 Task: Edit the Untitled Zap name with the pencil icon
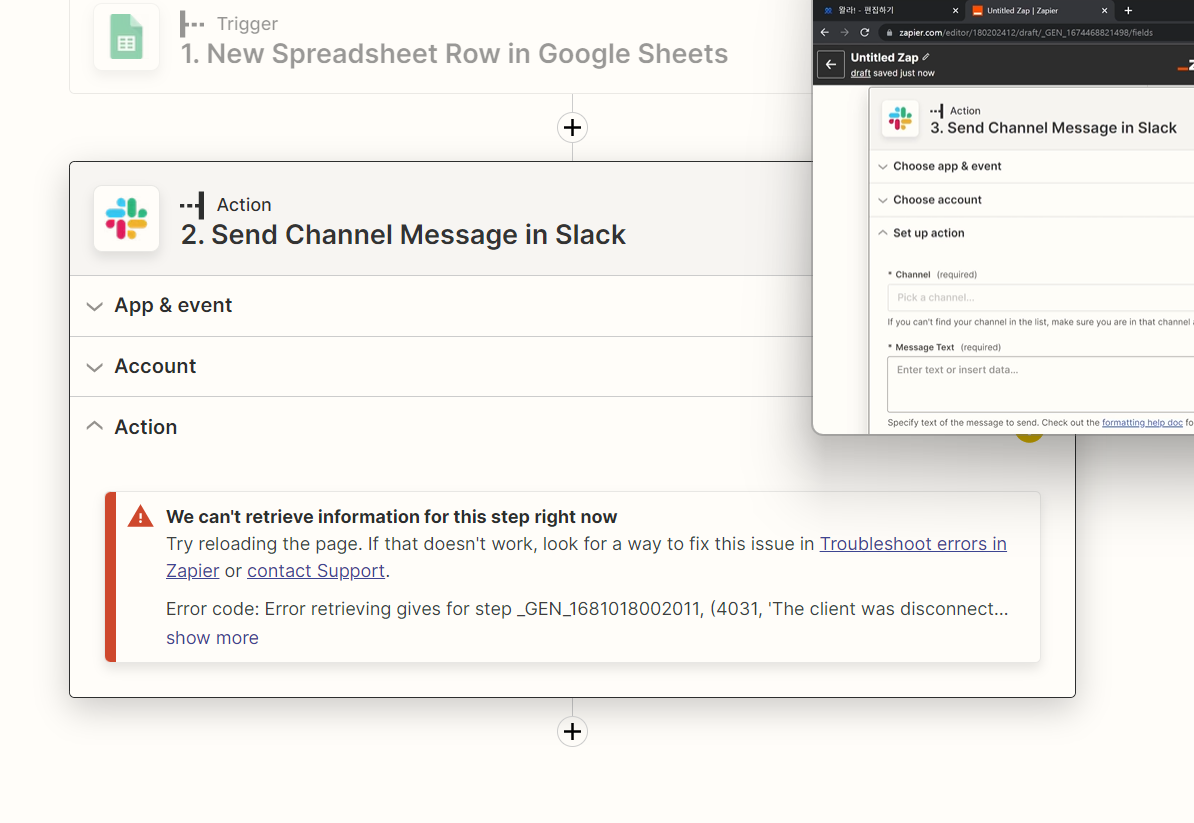click(x=926, y=57)
